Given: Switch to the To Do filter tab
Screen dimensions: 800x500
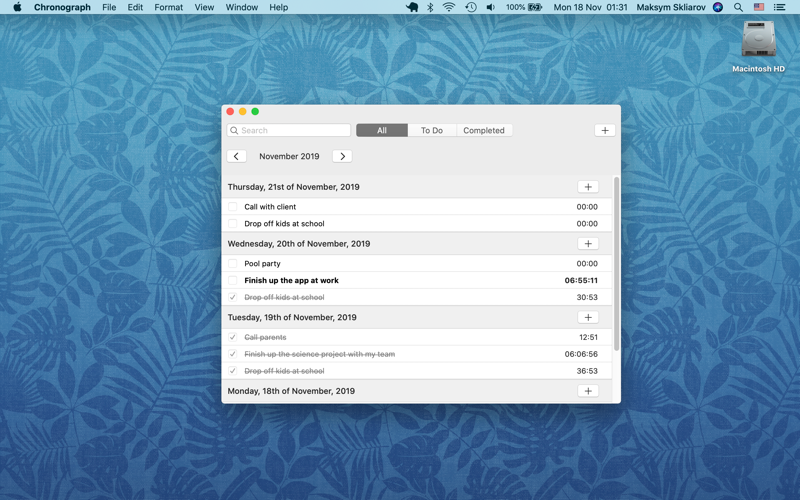Looking at the screenshot, I should point(432,131).
